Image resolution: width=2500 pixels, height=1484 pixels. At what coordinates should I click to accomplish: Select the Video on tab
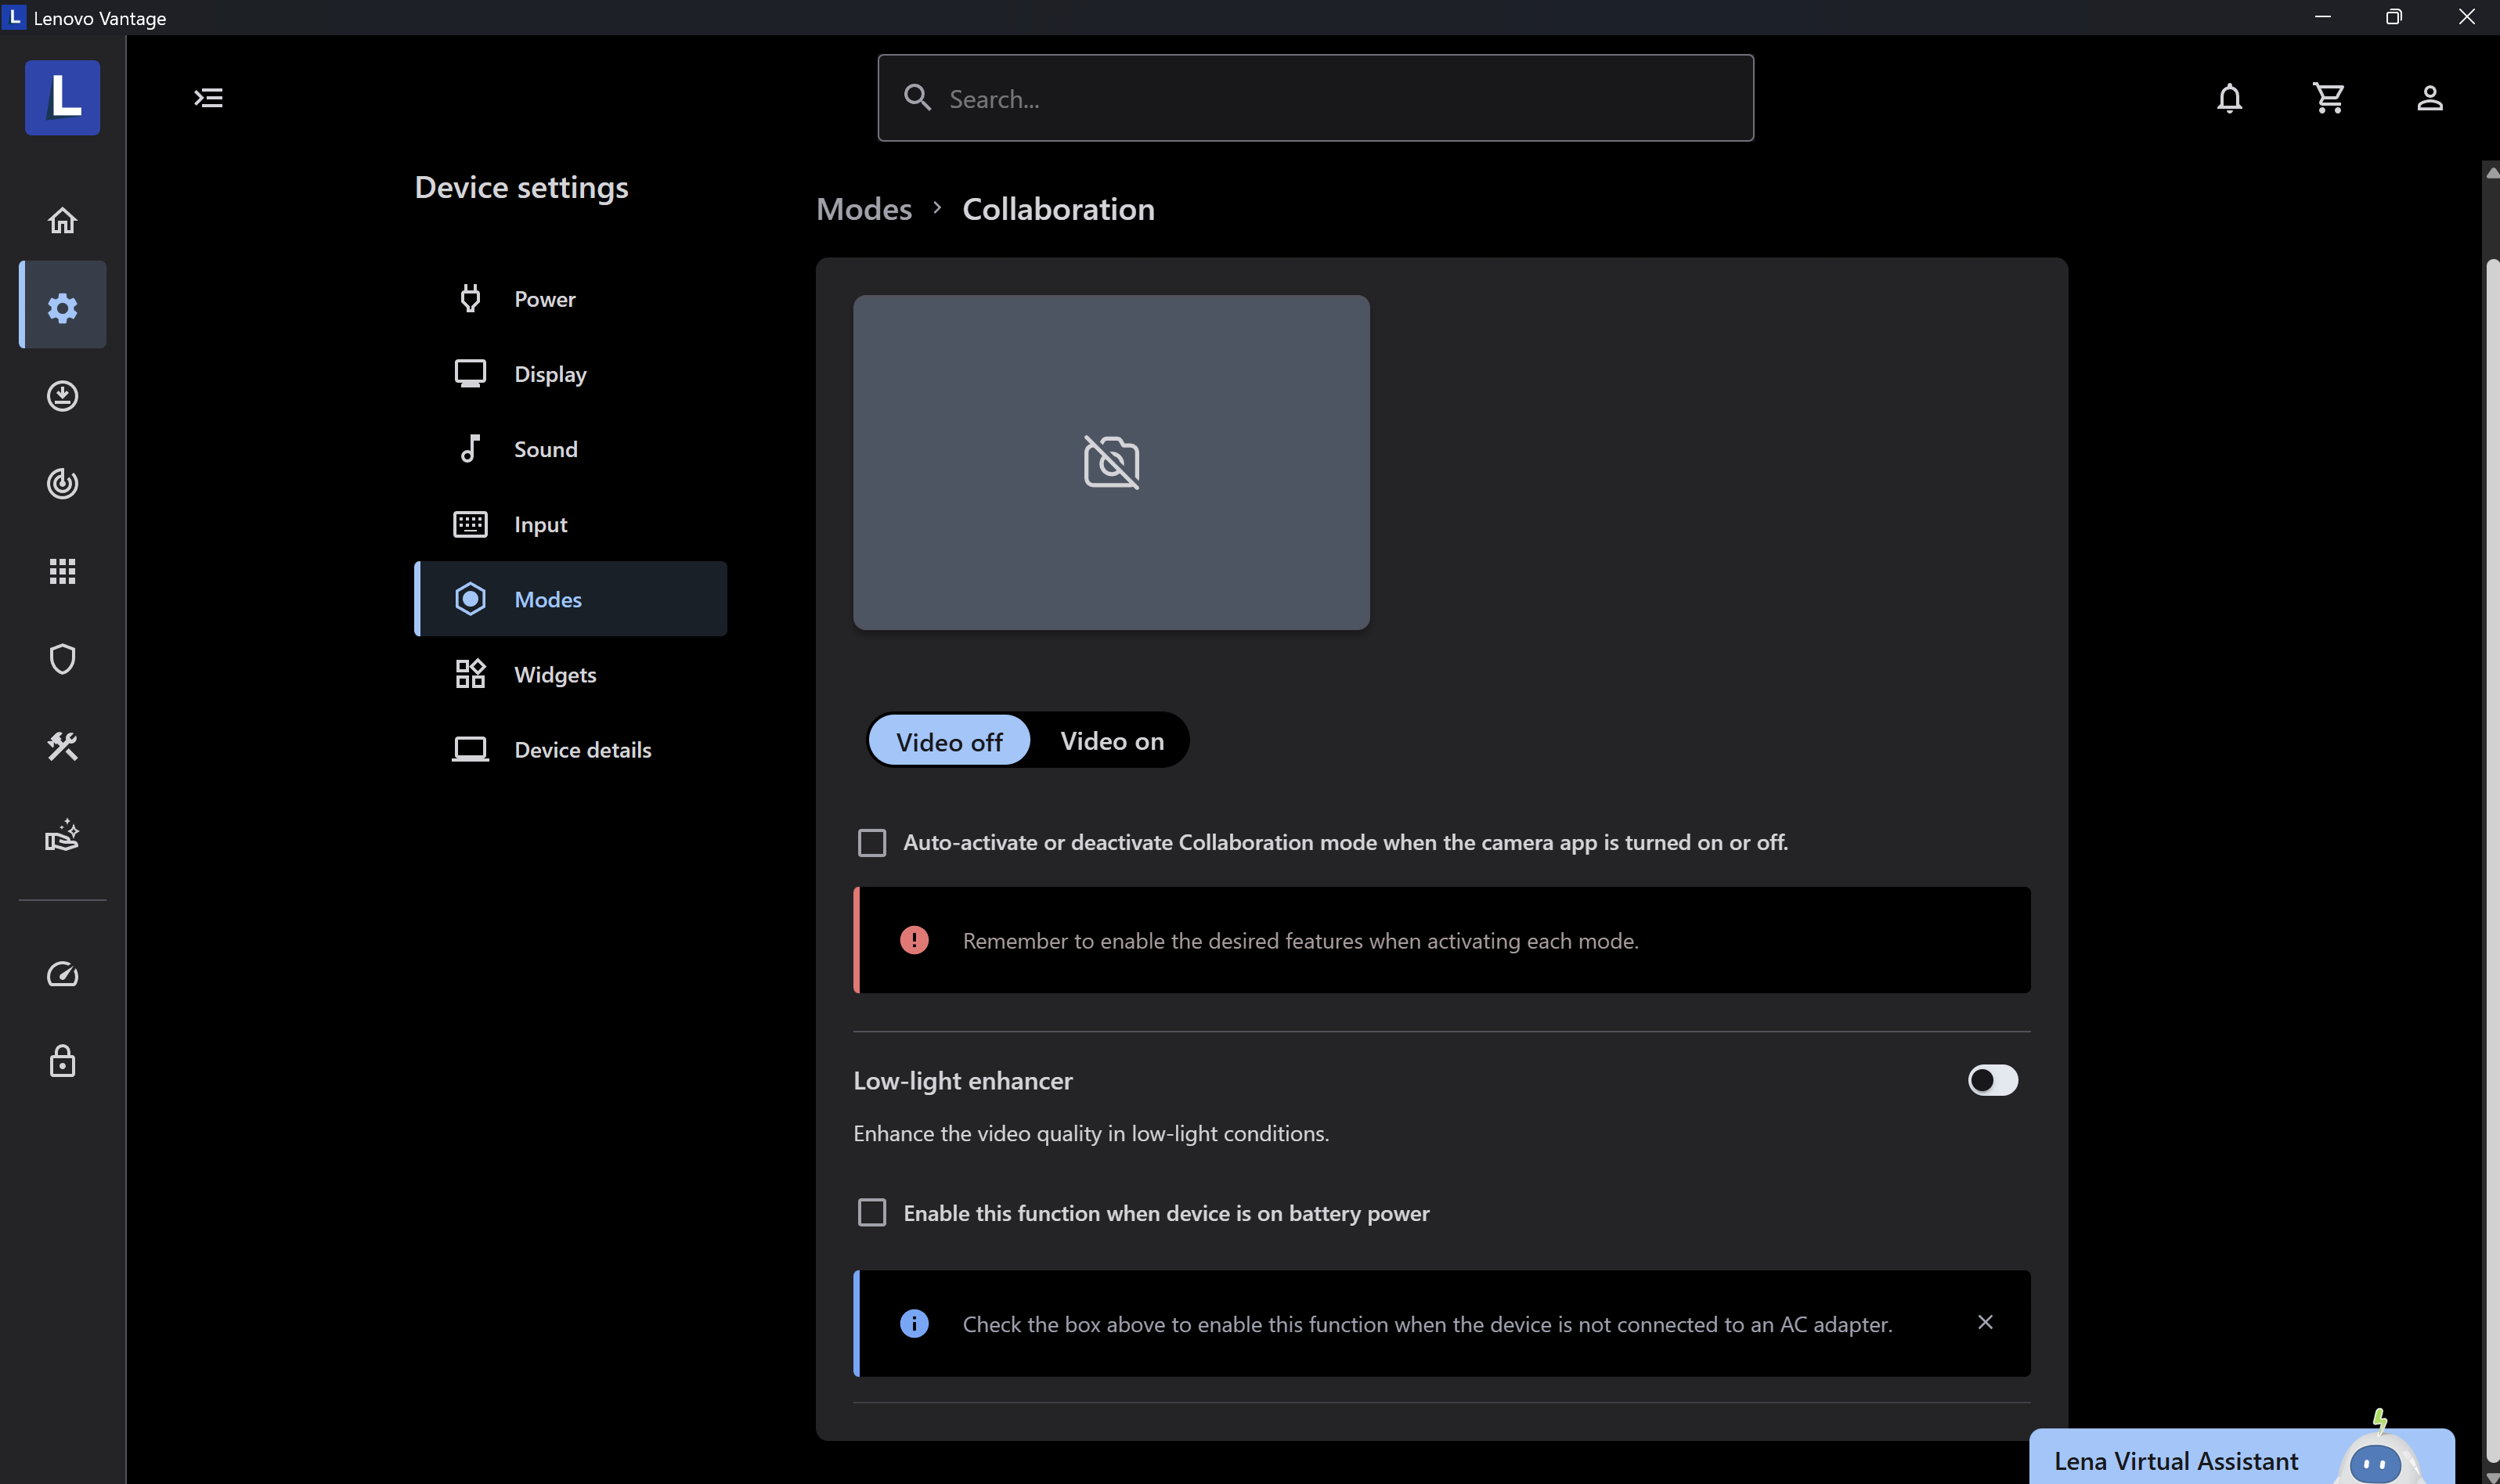point(1111,741)
